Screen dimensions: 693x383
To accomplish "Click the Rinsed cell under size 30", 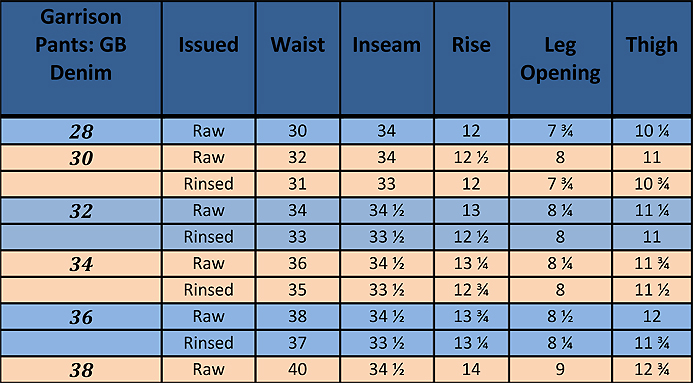I will tap(209, 184).
